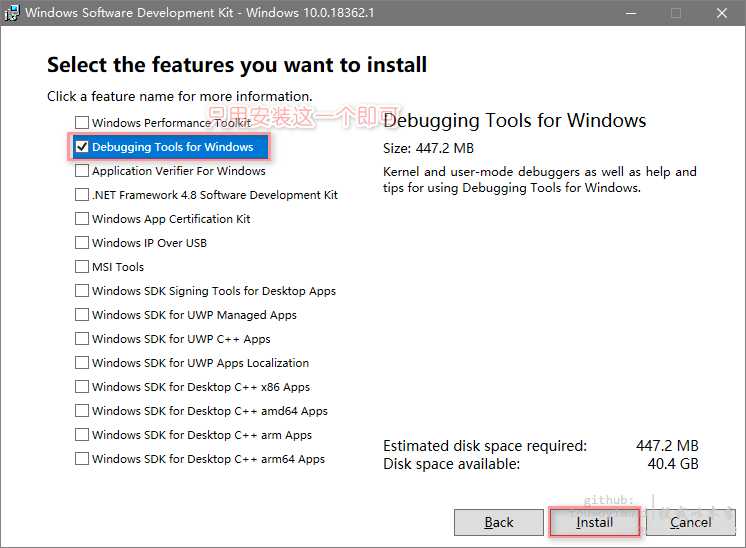Screen dimensions: 746x548
Task: Uncheck Debugging Tools for Windows
Action: [82, 147]
